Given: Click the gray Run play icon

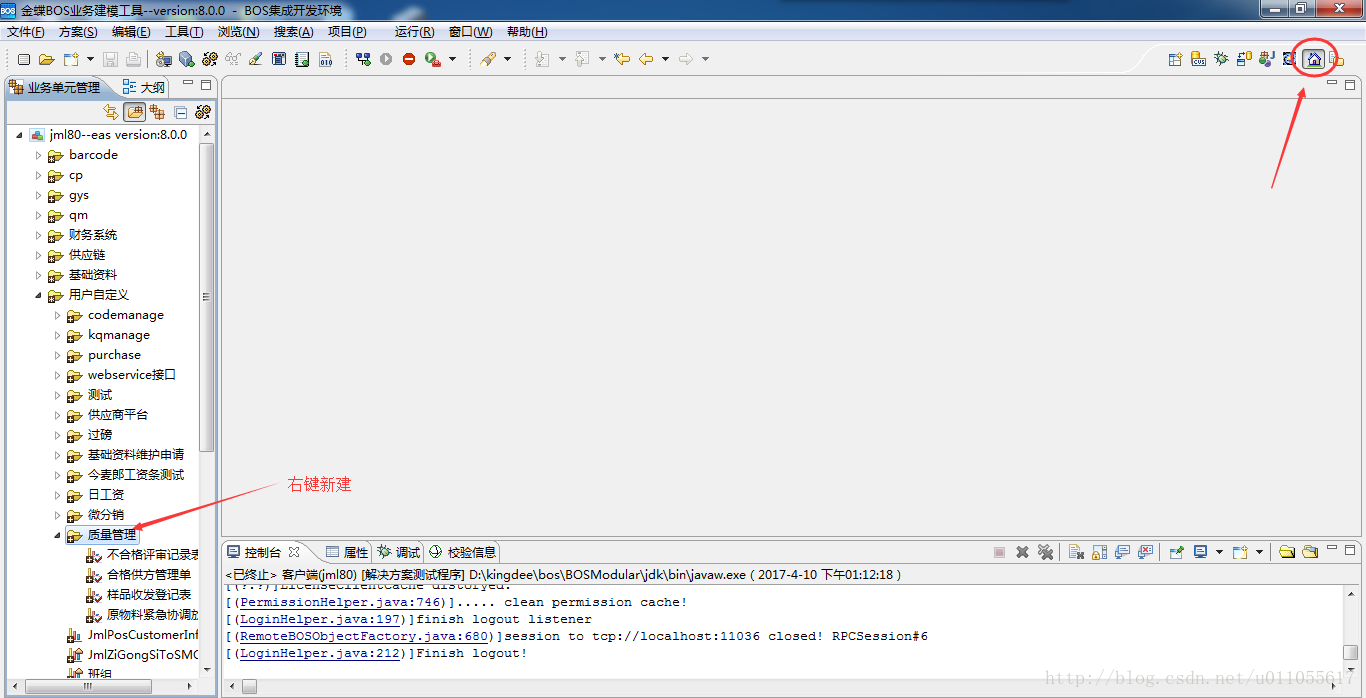Looking at the screenshot, I should tap(386, 60).
